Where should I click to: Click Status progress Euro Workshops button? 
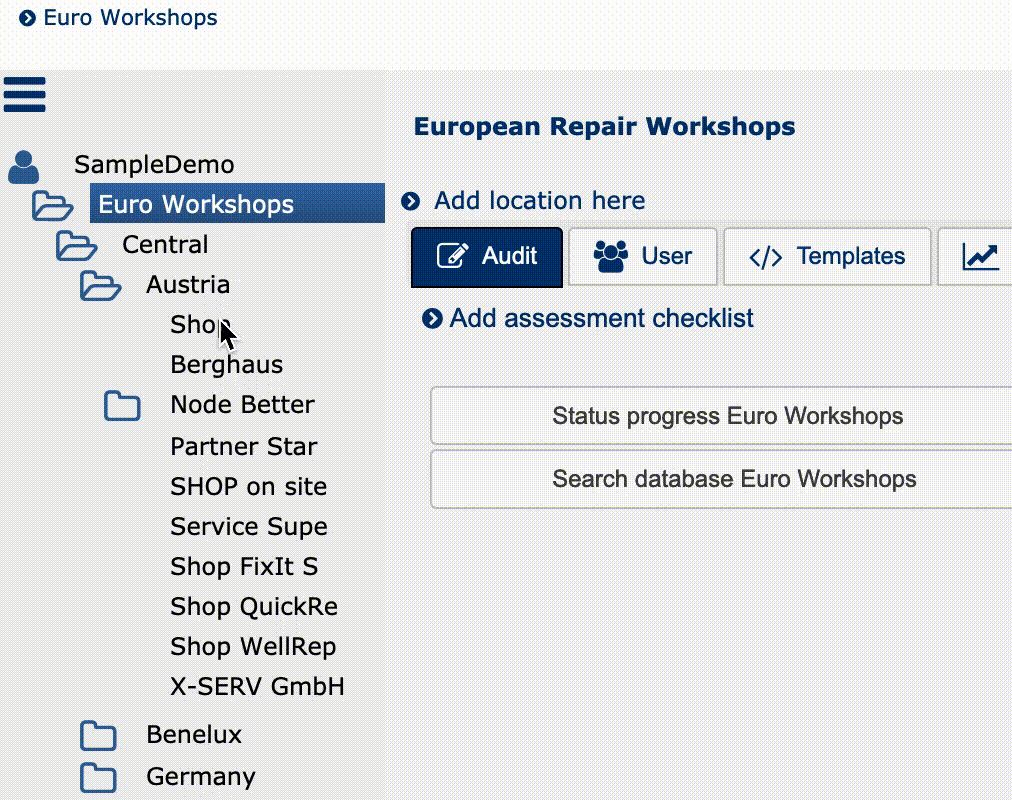tap(727, 416)
